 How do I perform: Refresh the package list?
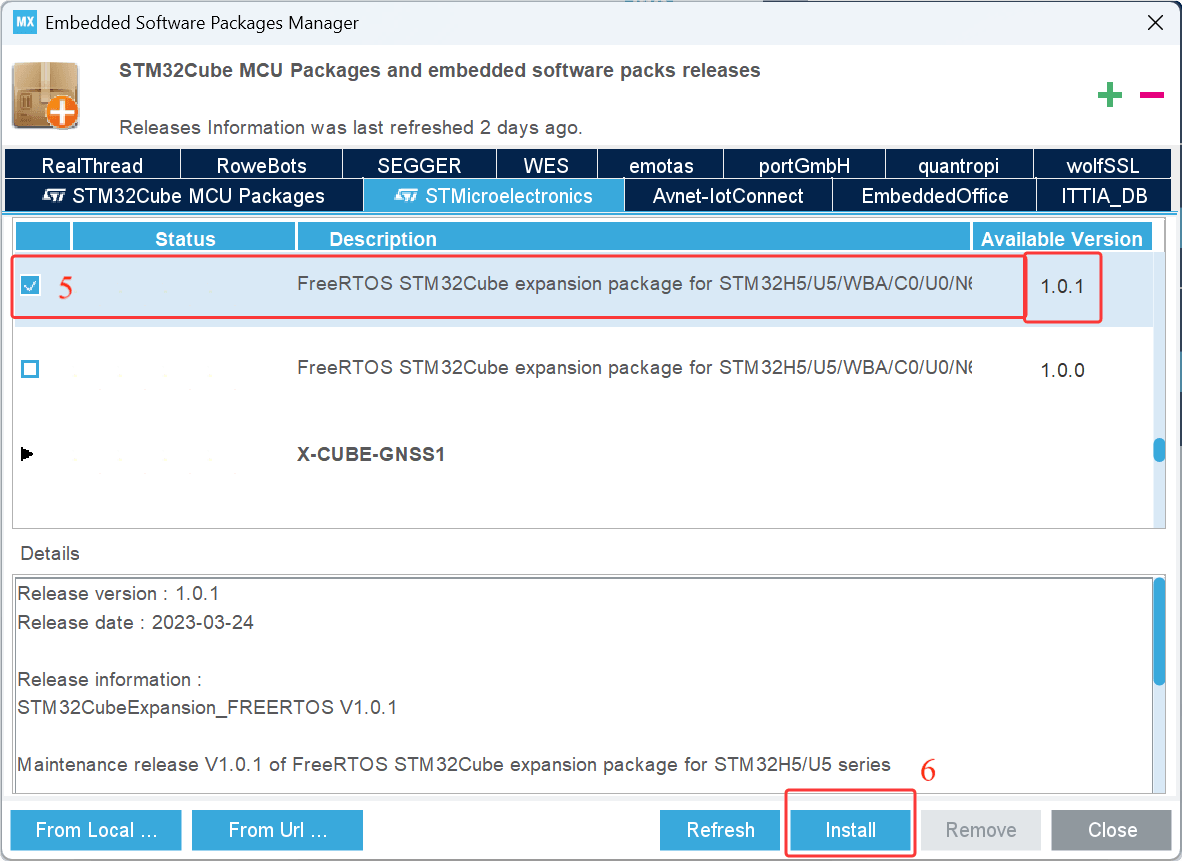coord(720,830)
